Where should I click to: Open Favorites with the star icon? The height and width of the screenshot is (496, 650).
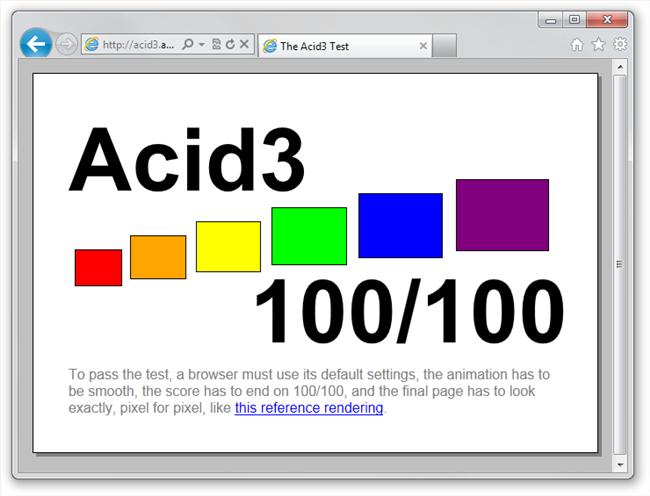click(x=598, y=44)
